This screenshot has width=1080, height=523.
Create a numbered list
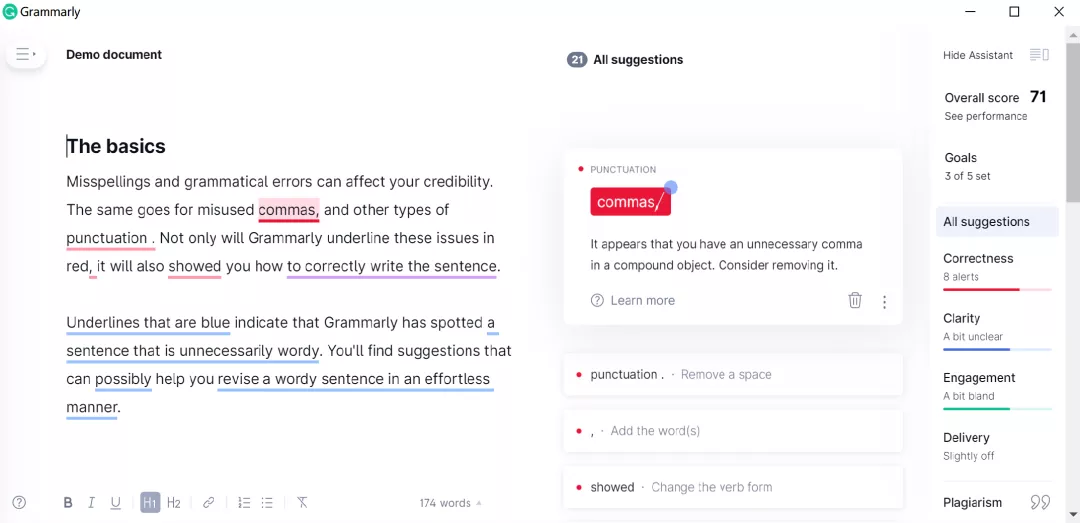pos(244,503)
